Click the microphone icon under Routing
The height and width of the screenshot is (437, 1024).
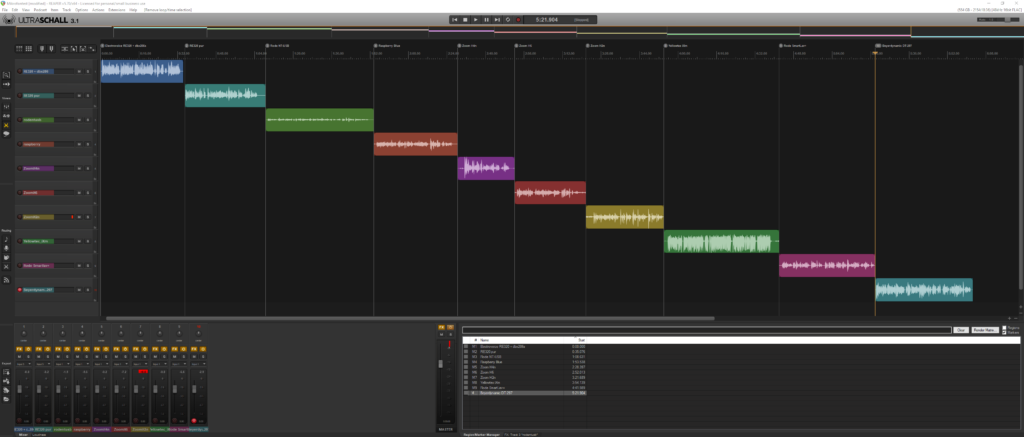[x=7, y=249]
